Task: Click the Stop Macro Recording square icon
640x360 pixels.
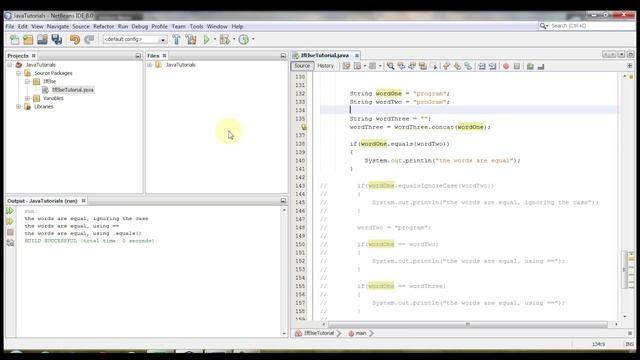Action: 517,66
